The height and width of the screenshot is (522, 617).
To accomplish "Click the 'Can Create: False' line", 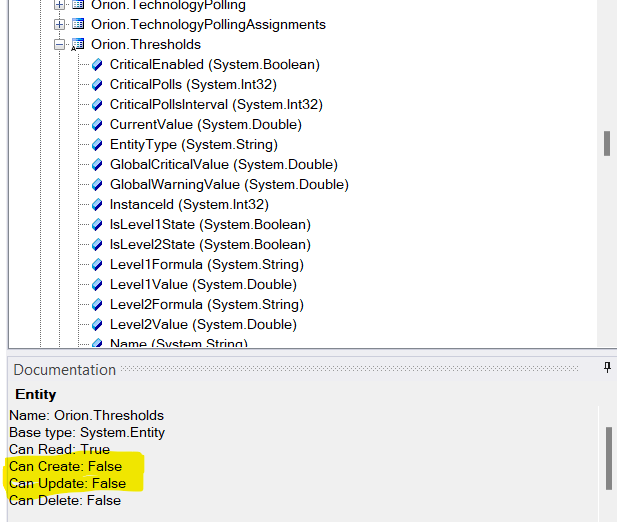I will coord(66,466).
